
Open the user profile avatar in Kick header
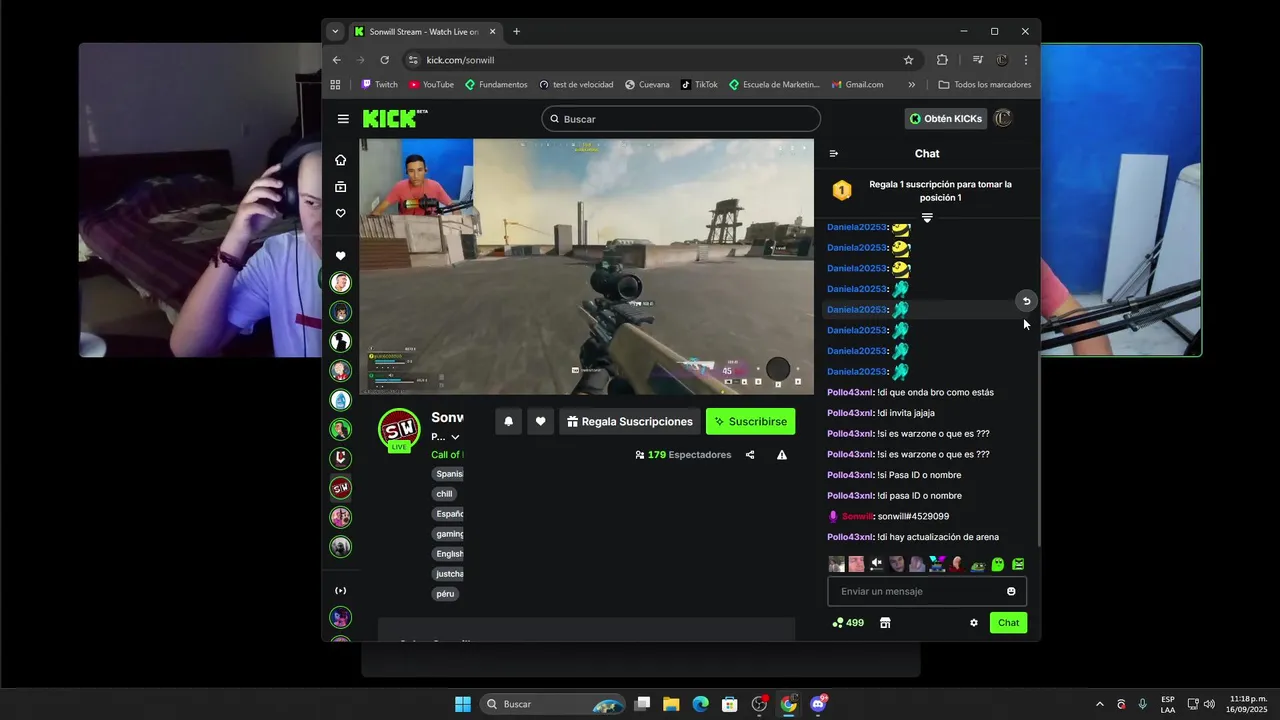point(1004,119)
